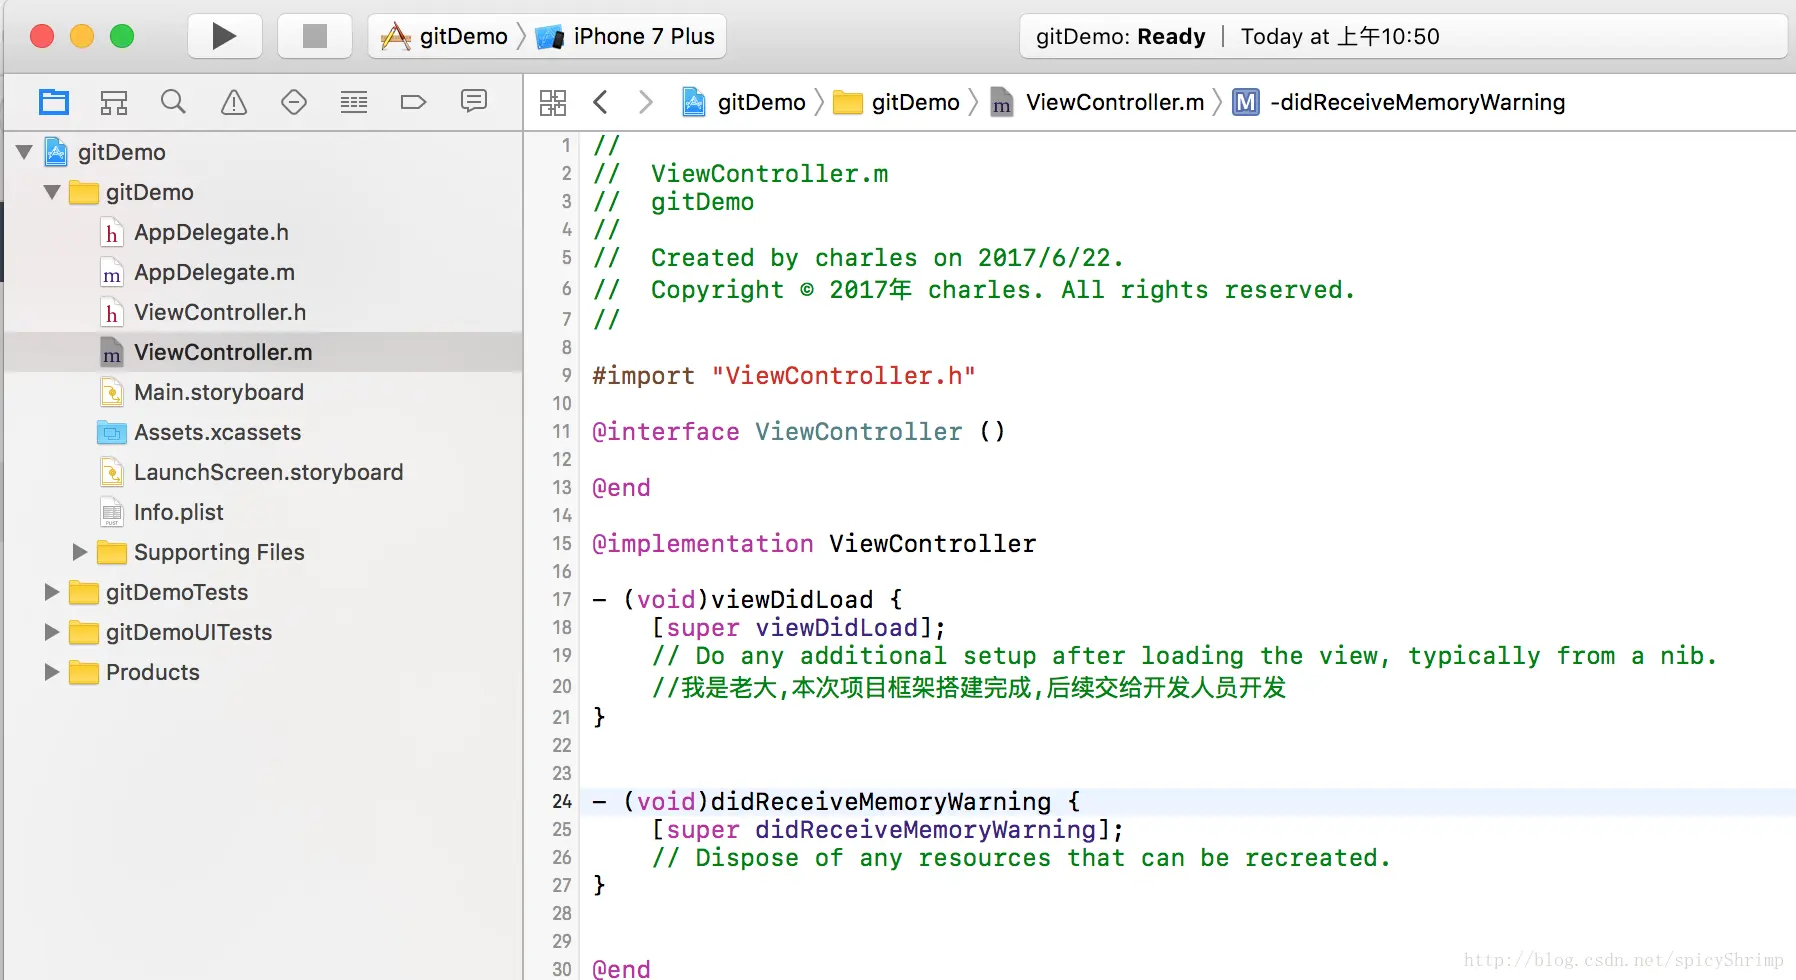The height and width of the screenshot is (980, 1796).
Task: Click line number 17 gutter
Action: [562, 599]
